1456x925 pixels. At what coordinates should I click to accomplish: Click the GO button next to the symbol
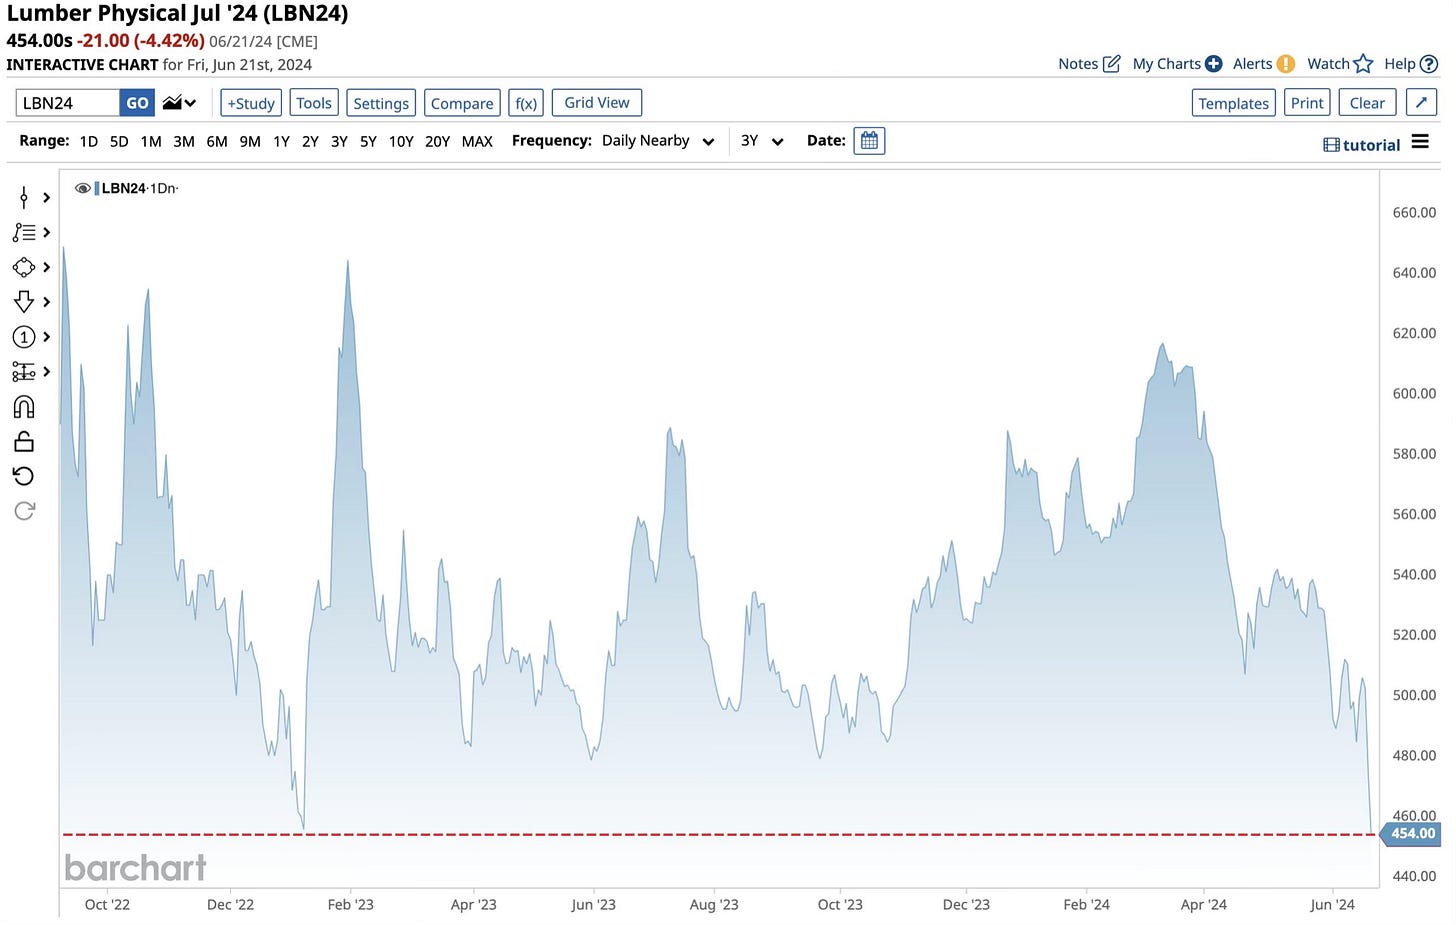[137, 103]
